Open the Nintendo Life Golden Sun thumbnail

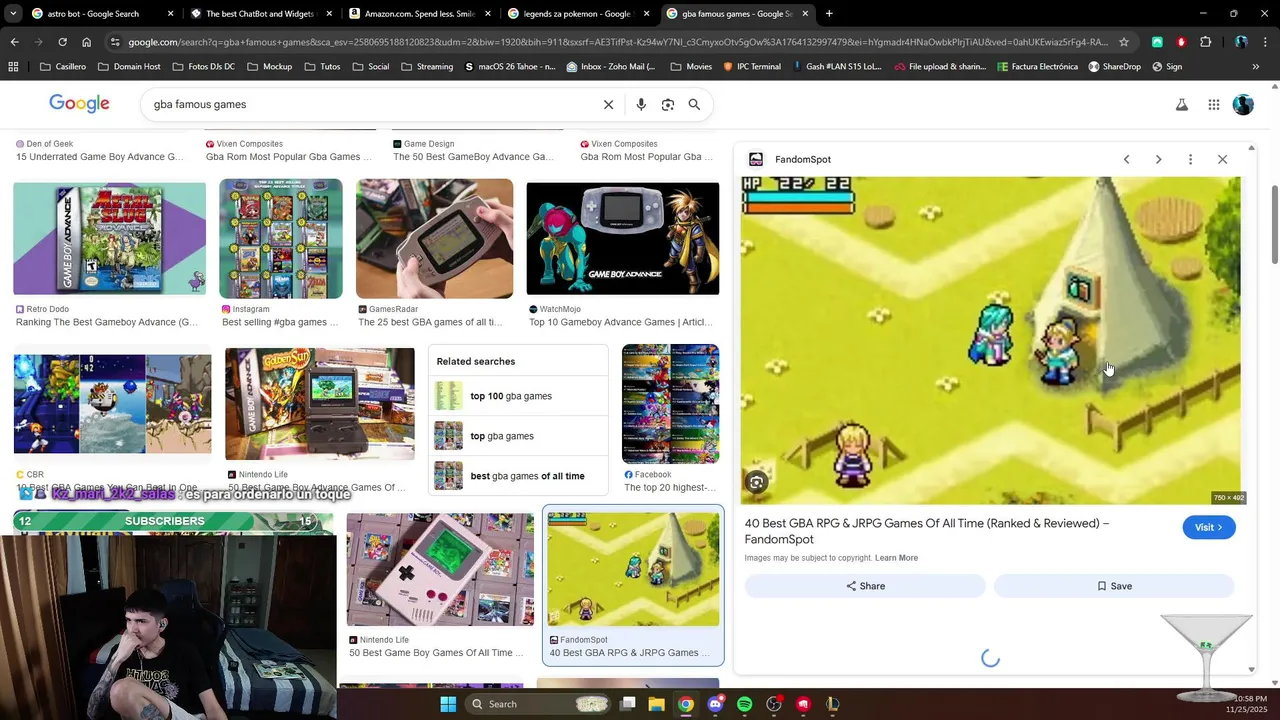pos(320,404)
